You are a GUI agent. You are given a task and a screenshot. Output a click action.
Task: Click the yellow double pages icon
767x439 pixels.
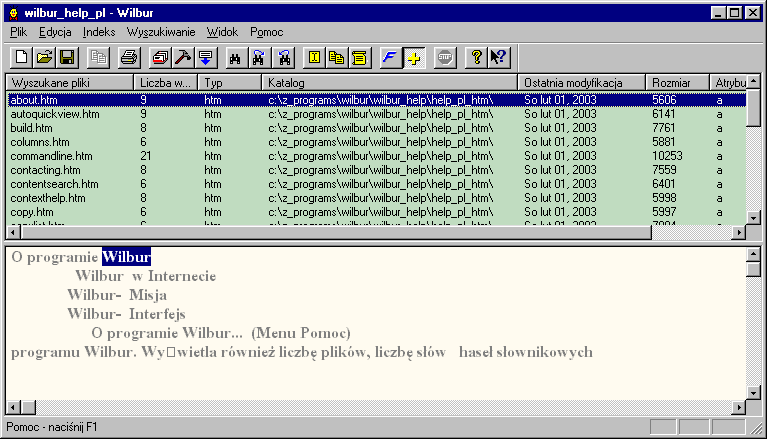coord(337,58)
